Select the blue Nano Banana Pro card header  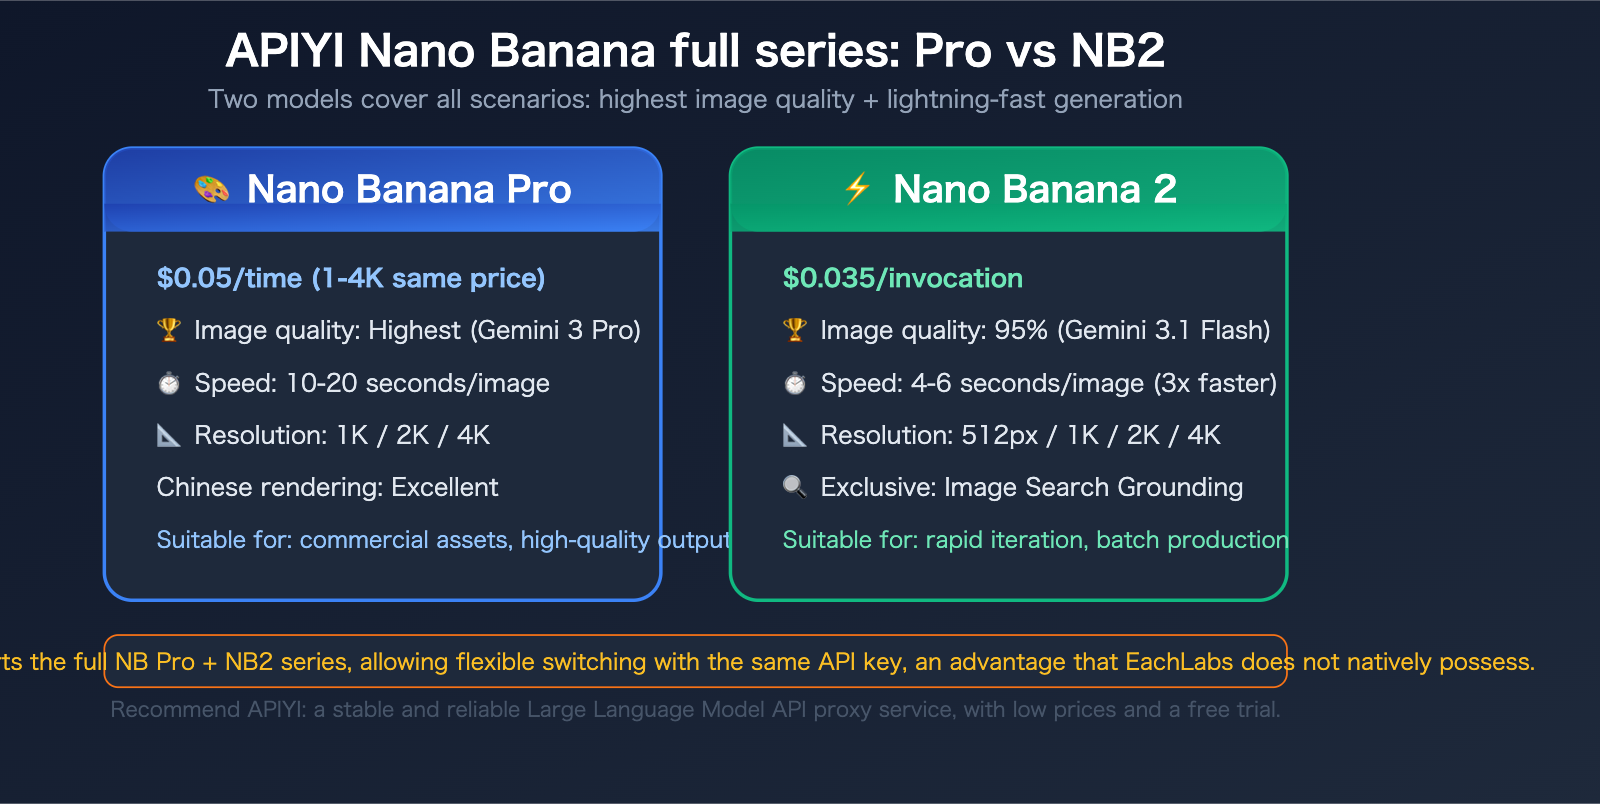click(383, 190)
